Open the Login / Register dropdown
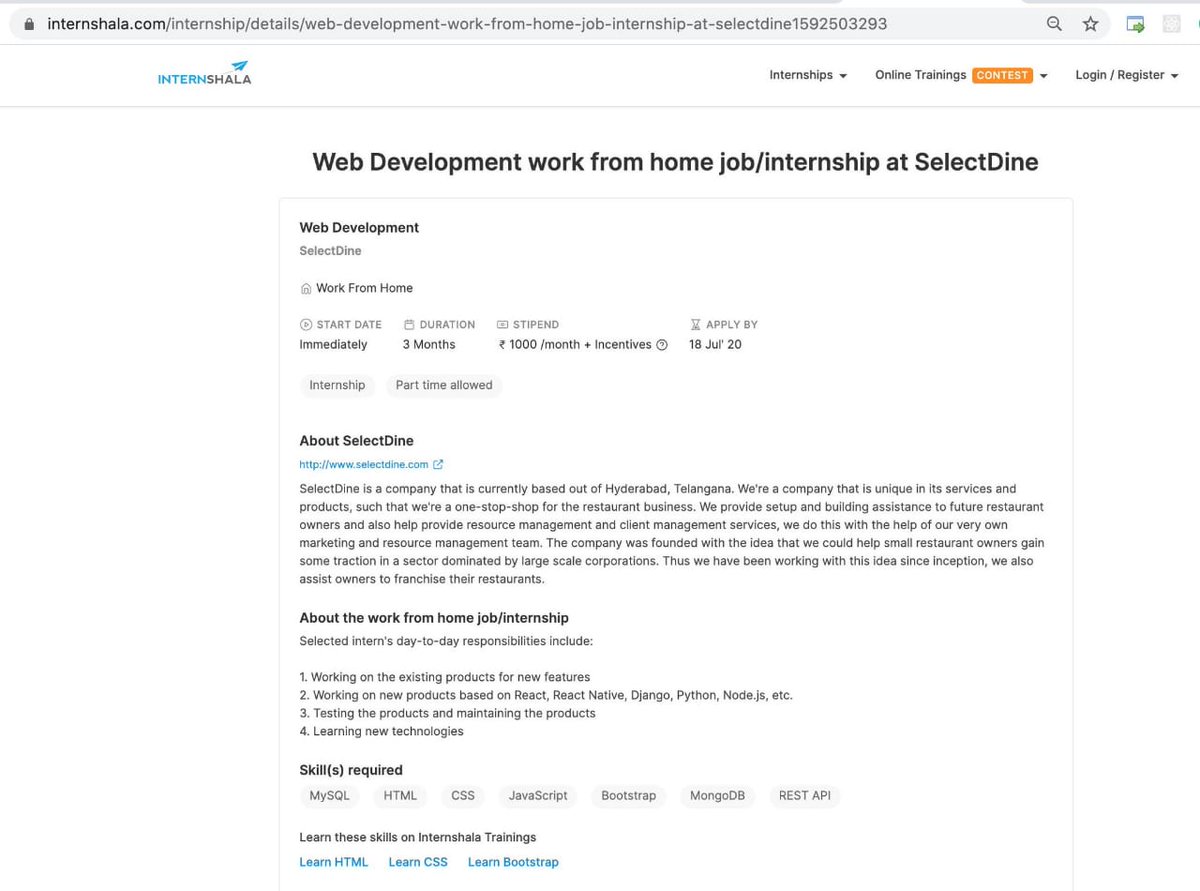Screen dimensions: 1200x891 pos(1127,75)
